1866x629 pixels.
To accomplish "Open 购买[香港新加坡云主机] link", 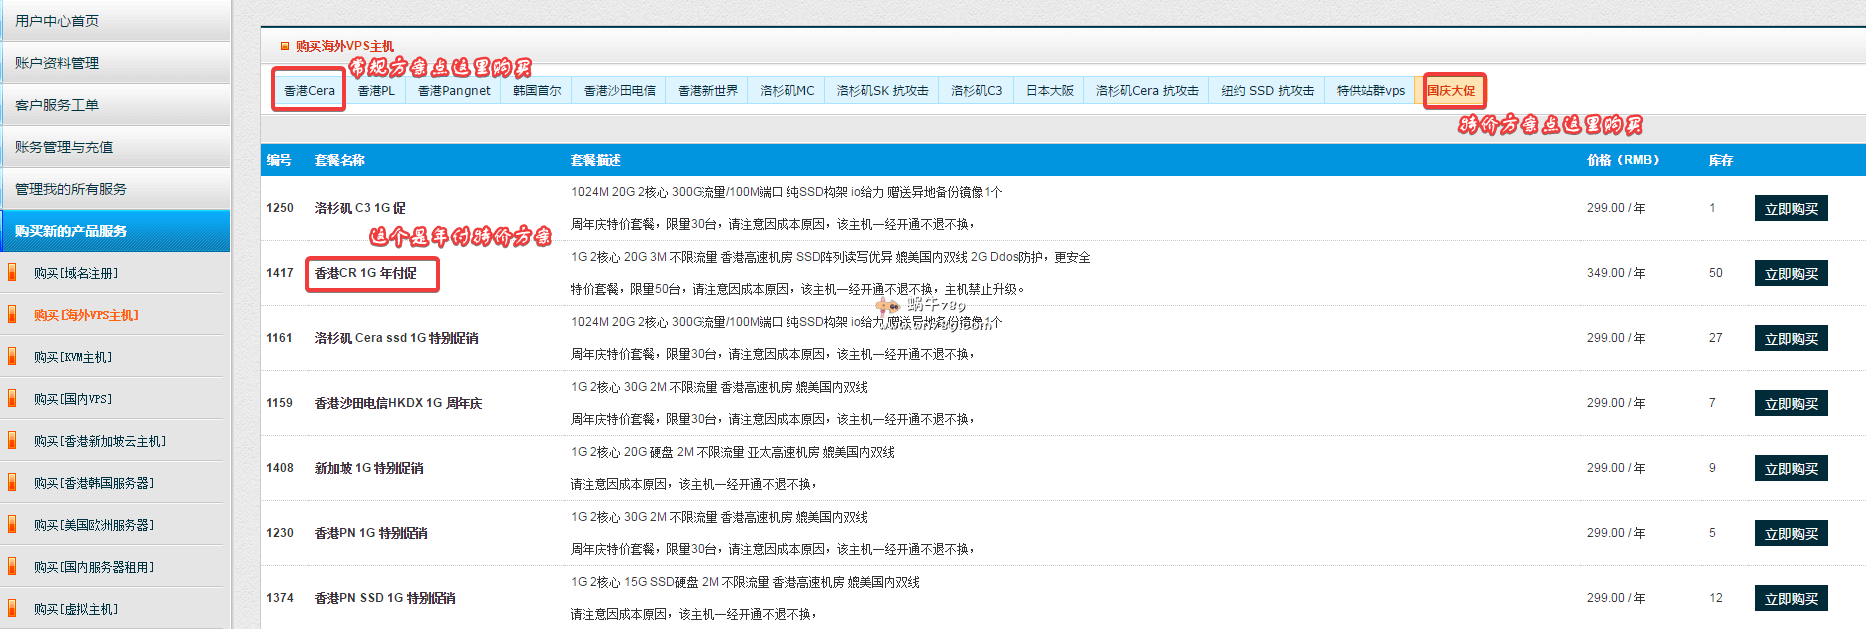I will coord(99,441).
